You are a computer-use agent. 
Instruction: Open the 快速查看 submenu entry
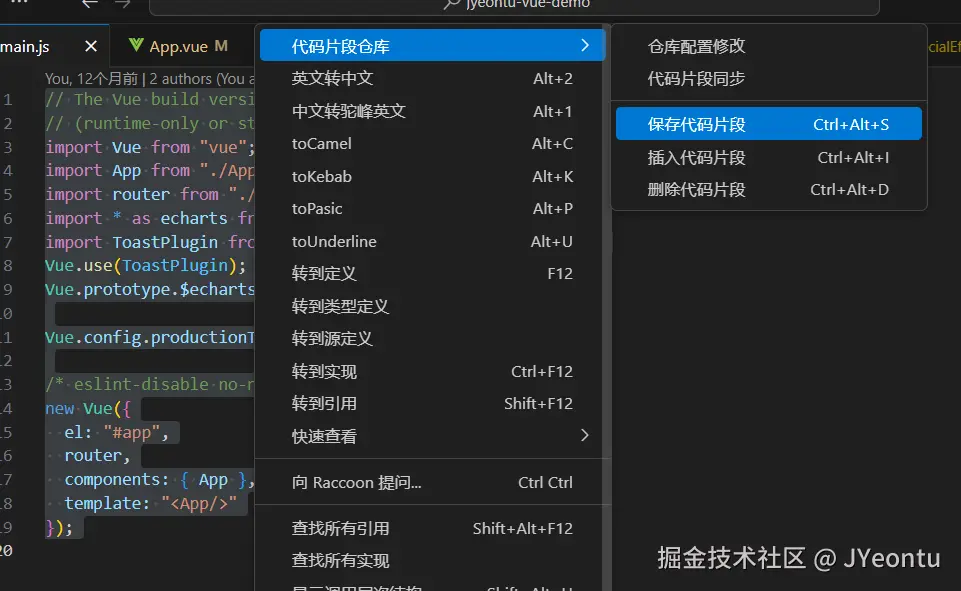[432, 436]
